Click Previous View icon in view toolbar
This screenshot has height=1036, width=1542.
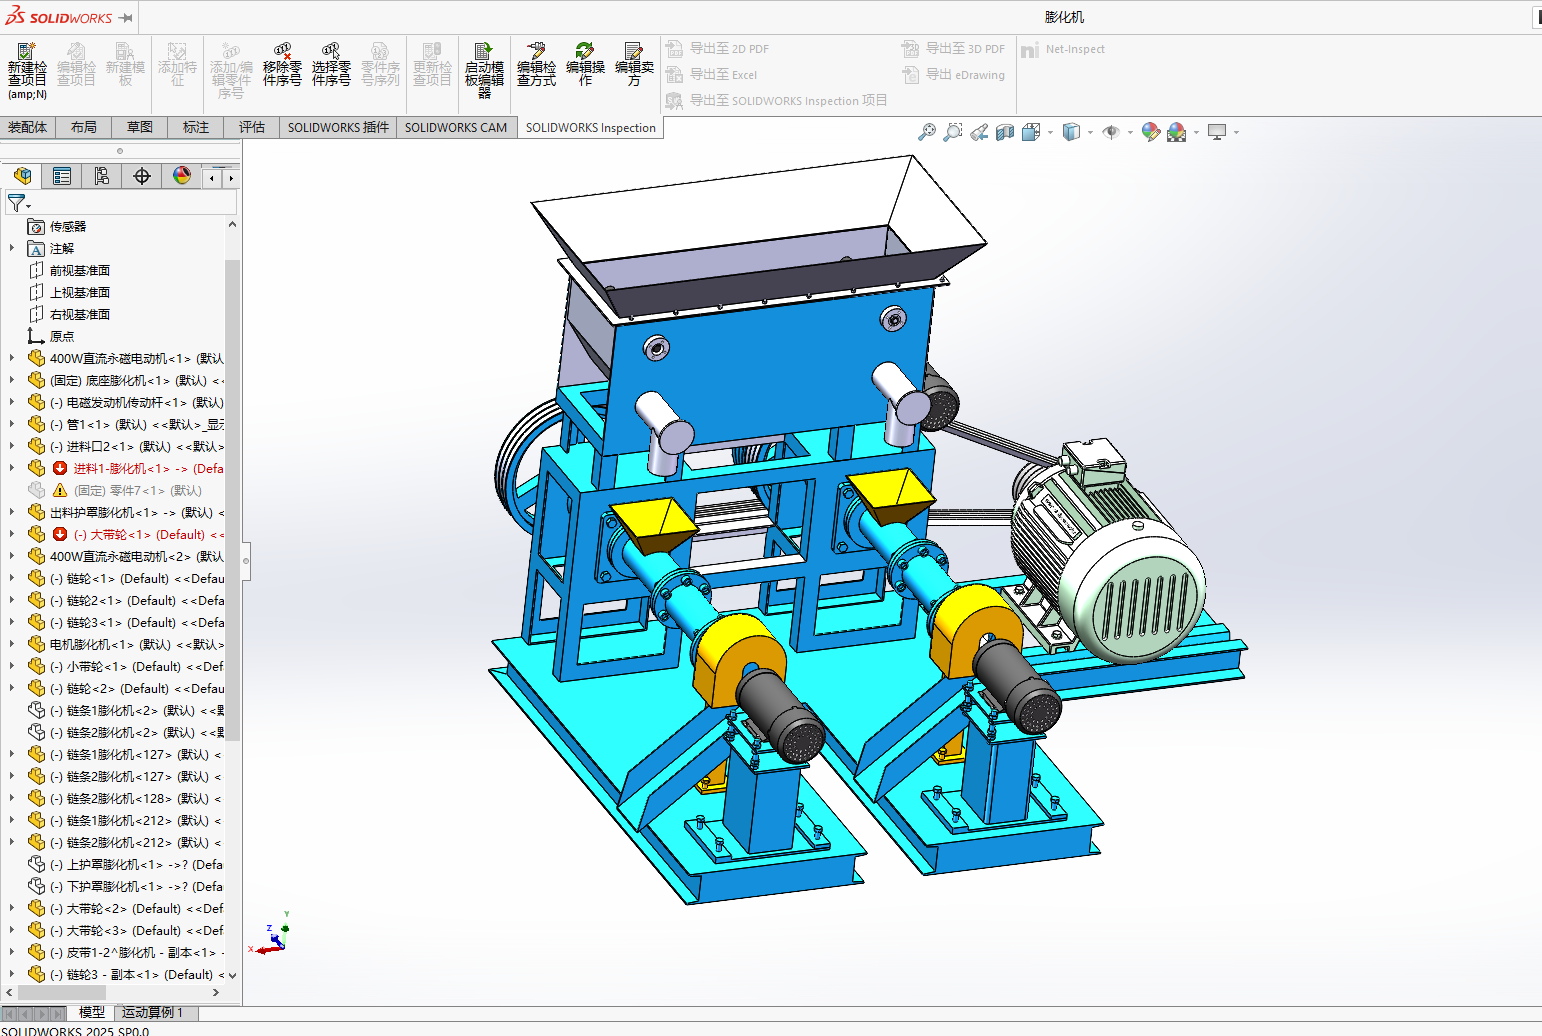click(979, 132)
